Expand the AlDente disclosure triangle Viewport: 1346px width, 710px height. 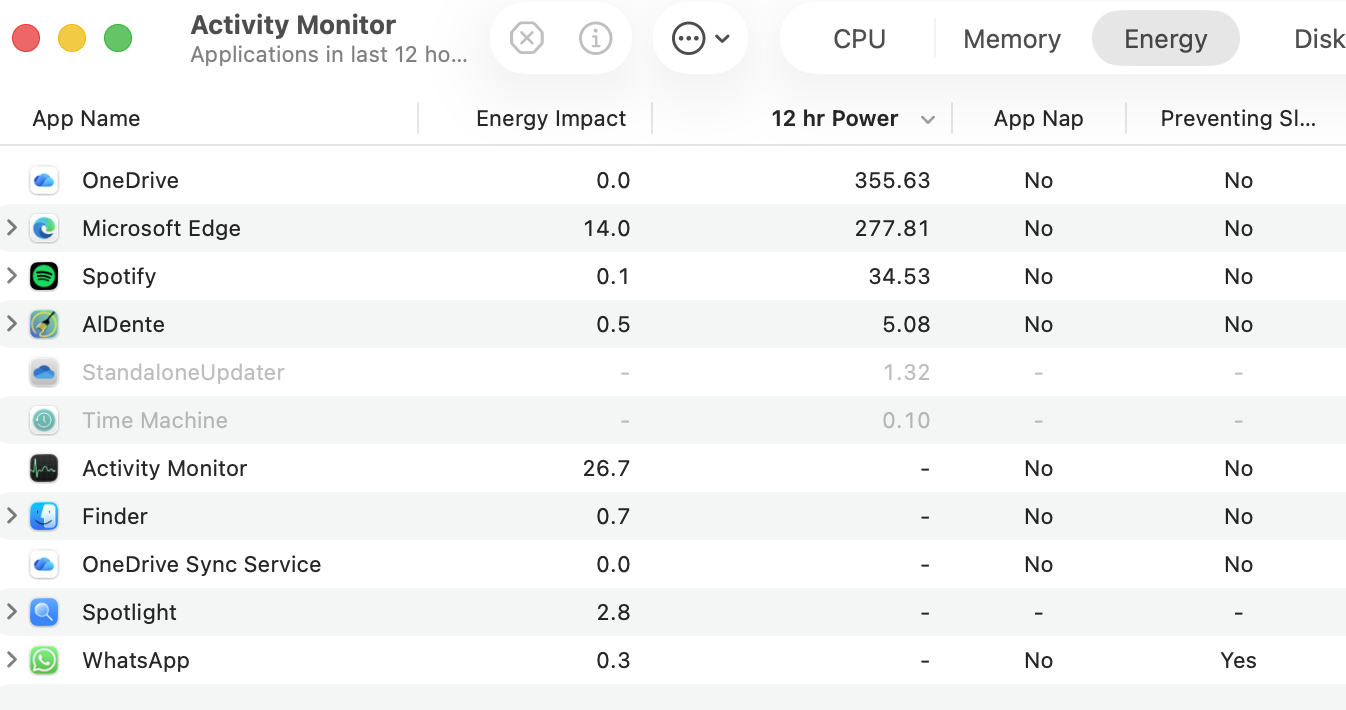tap(12, 324)
